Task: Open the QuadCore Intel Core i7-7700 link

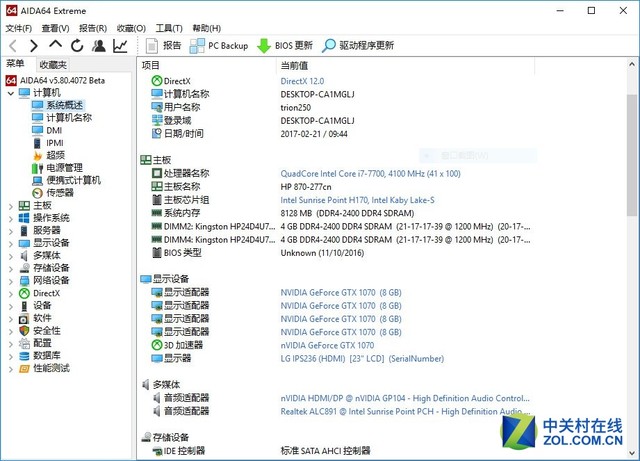Action: (370, 174)
